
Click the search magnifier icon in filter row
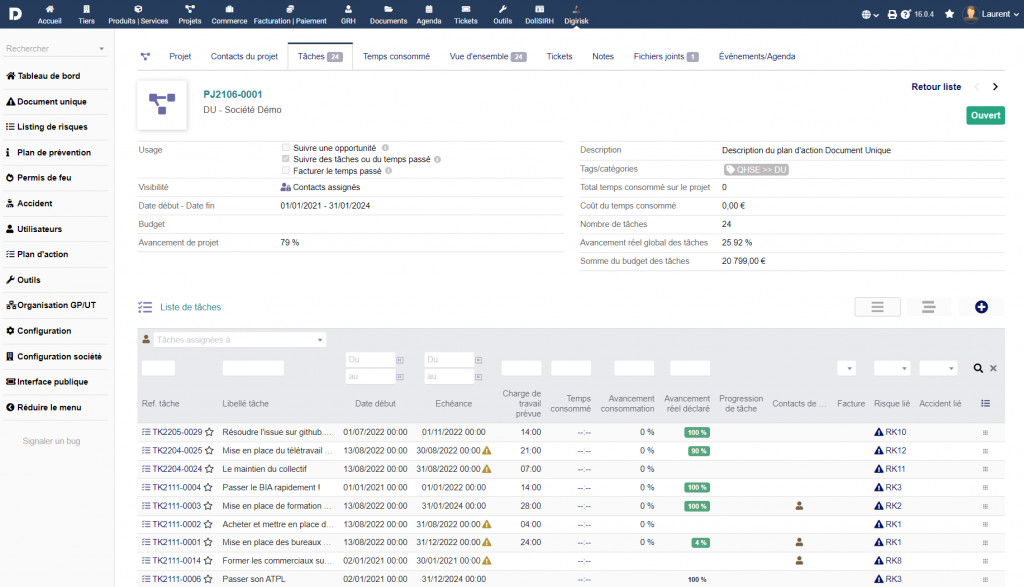click(979, 369)
